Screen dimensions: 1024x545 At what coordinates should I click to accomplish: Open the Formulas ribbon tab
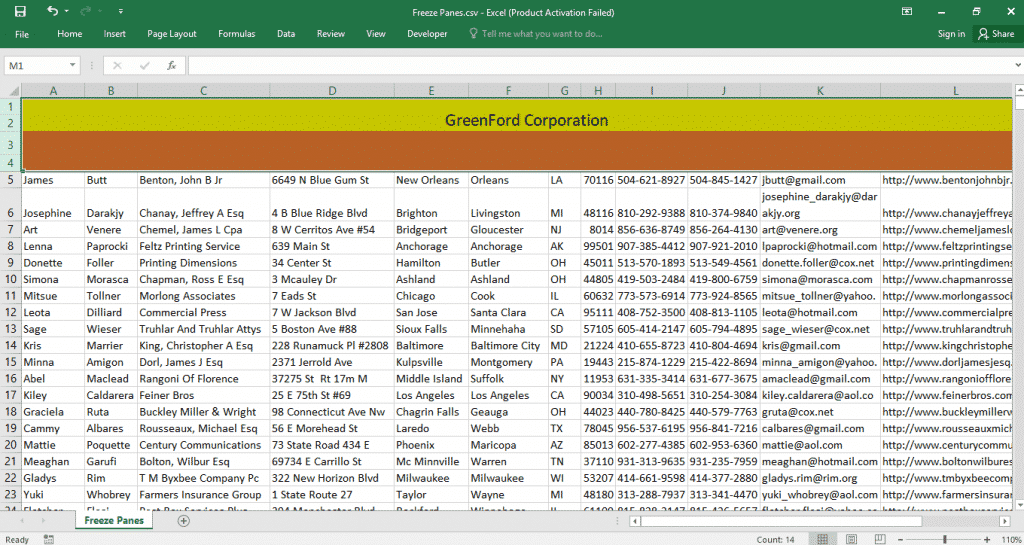point(236,34)
